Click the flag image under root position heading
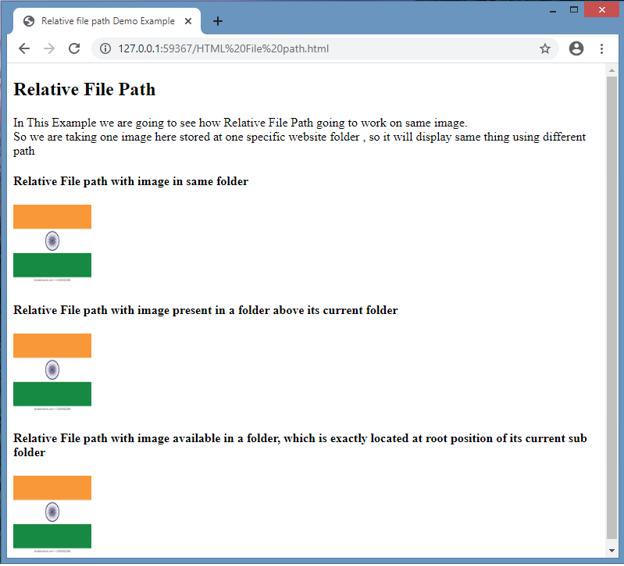The height and width of the screenshot is (566, 624). [52, 514]
